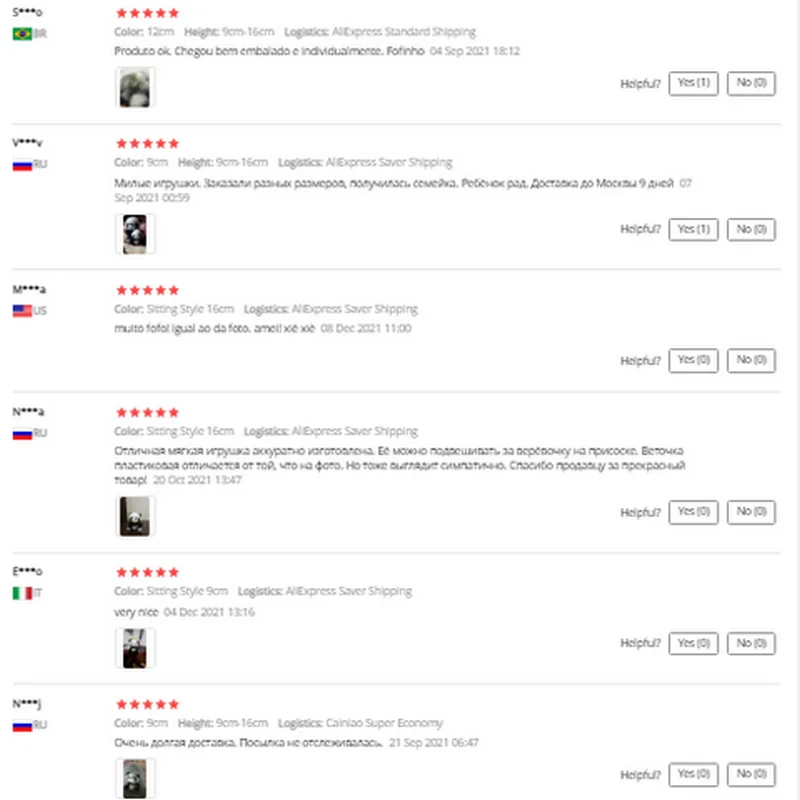Click No on V***v's Russian review
The image size is (800, 800).
[x=751, y=229]
